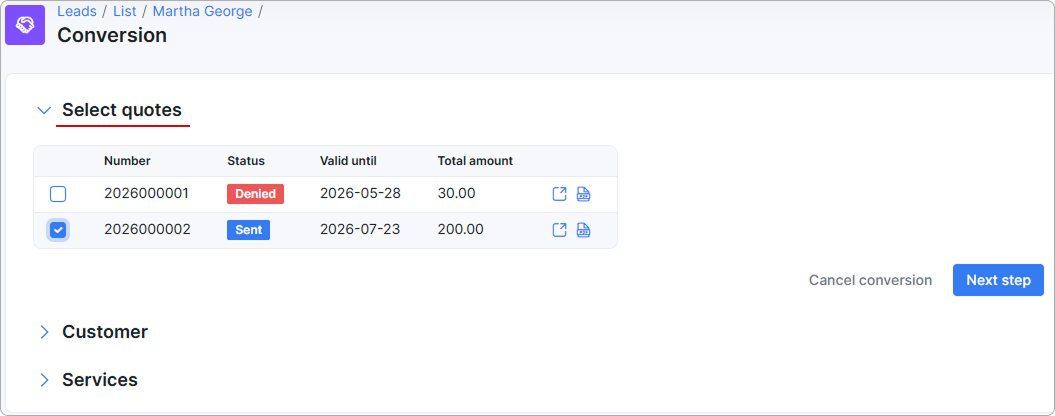Viewport: 1055px width, 416px height.
Task: Expand the Customer section
Action: 44,332
